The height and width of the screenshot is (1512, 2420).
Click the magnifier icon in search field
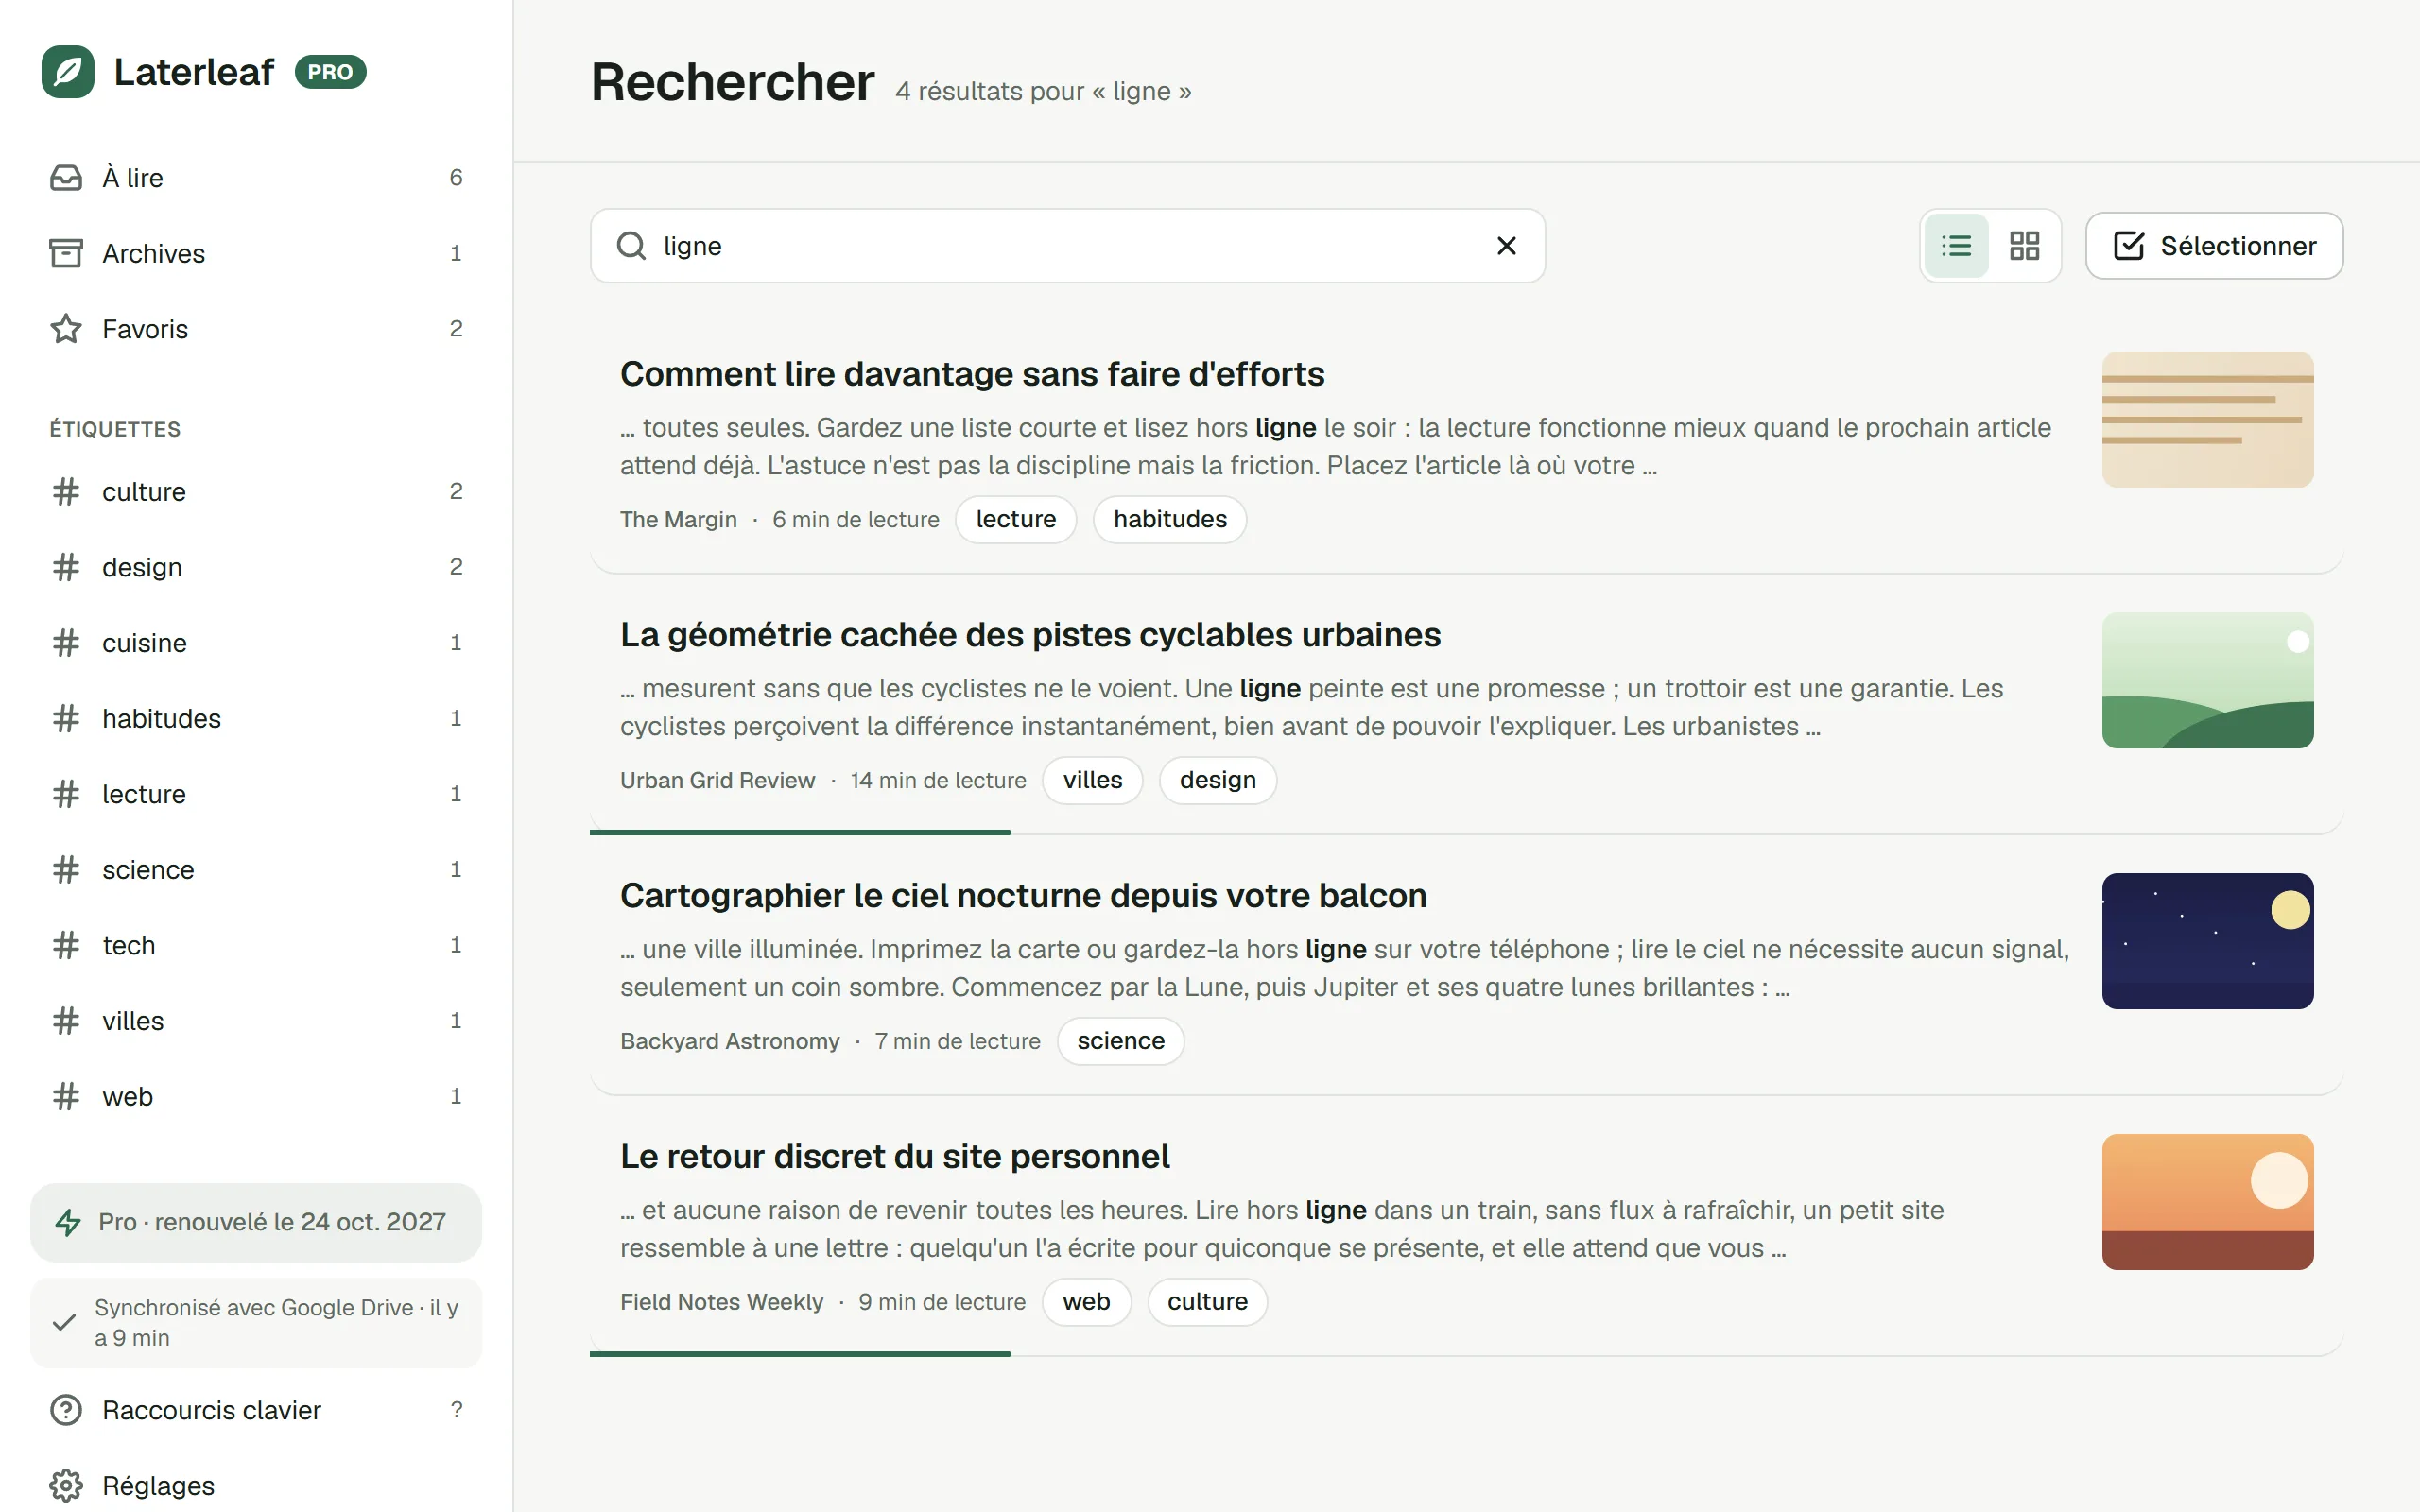[x=631, y=246]
